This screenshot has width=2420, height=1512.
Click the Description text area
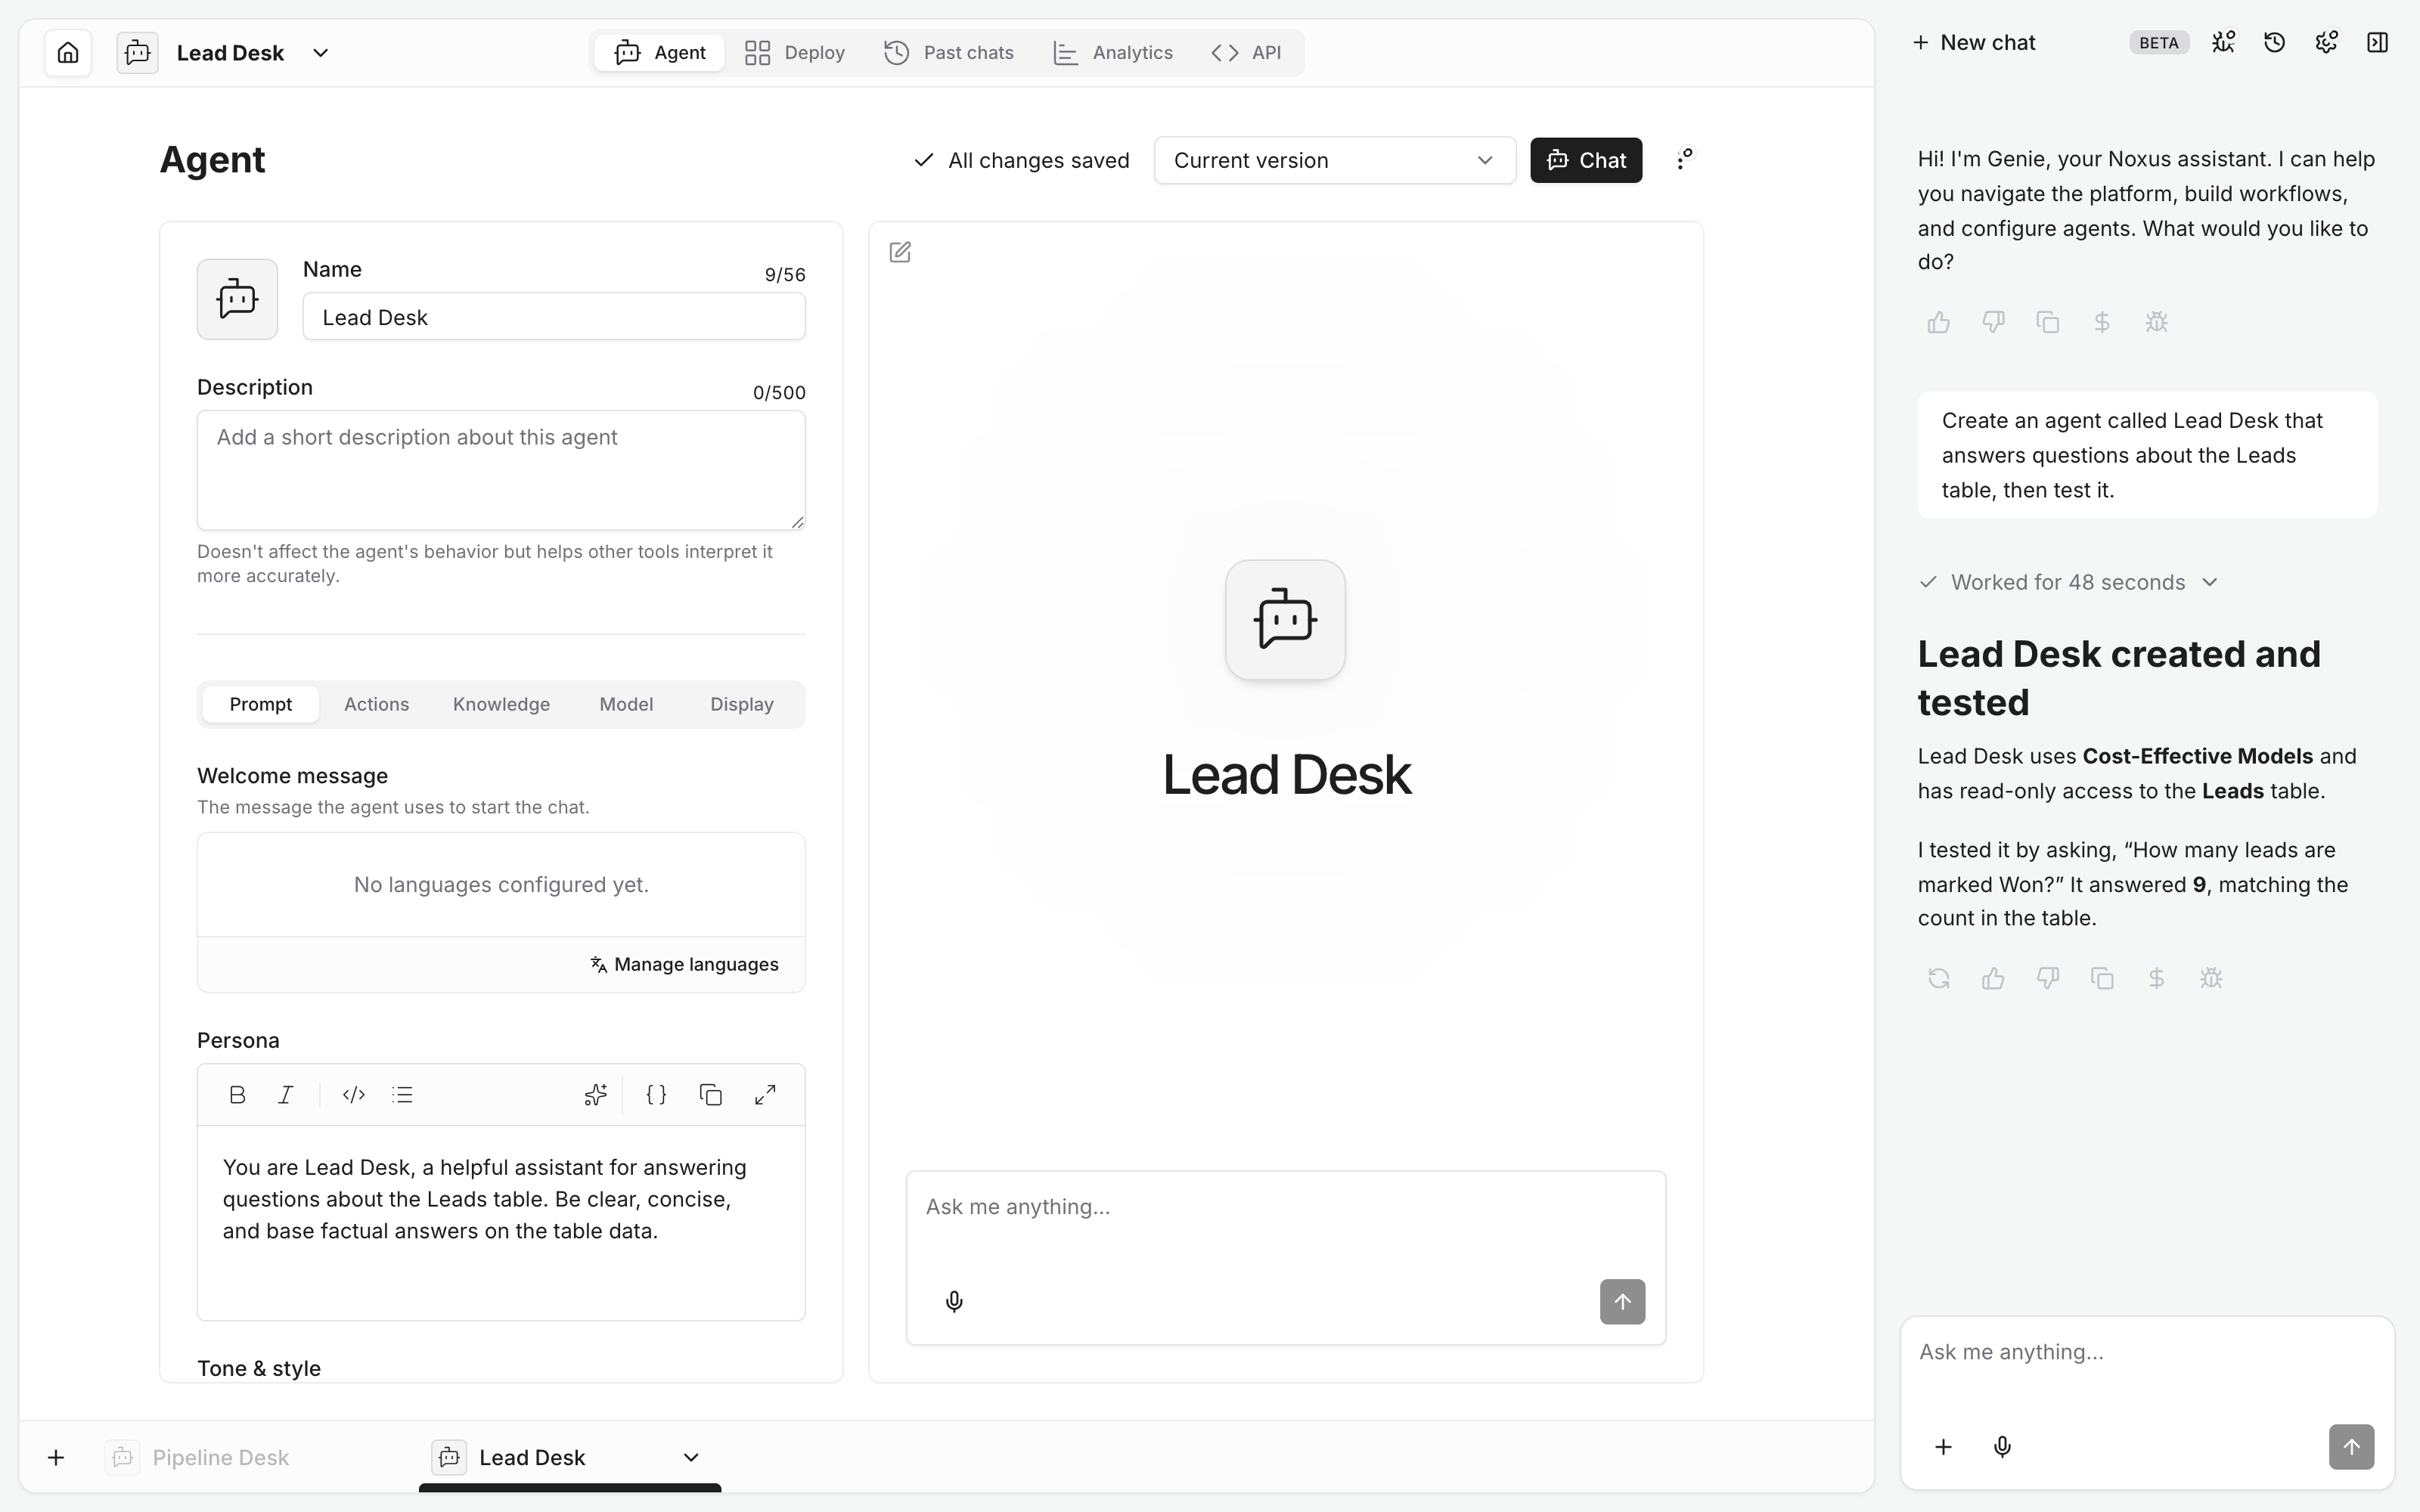tap(501, 469)
